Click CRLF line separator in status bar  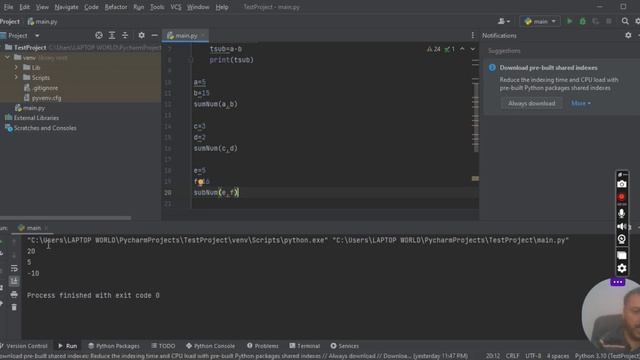(x=512, y=356)
